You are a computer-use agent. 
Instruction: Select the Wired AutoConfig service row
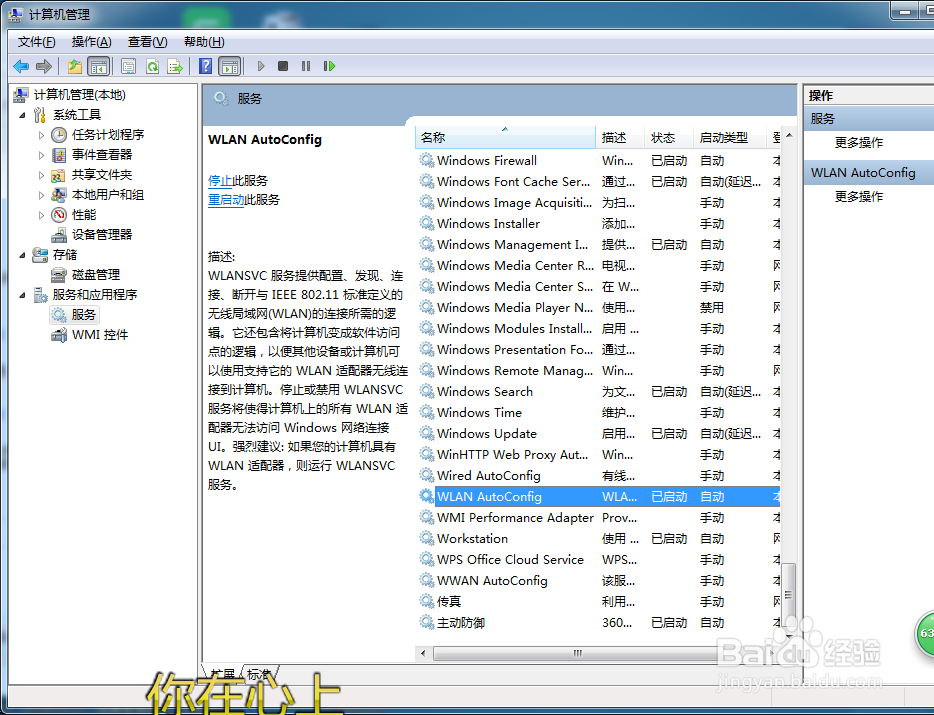pos(599,475)
